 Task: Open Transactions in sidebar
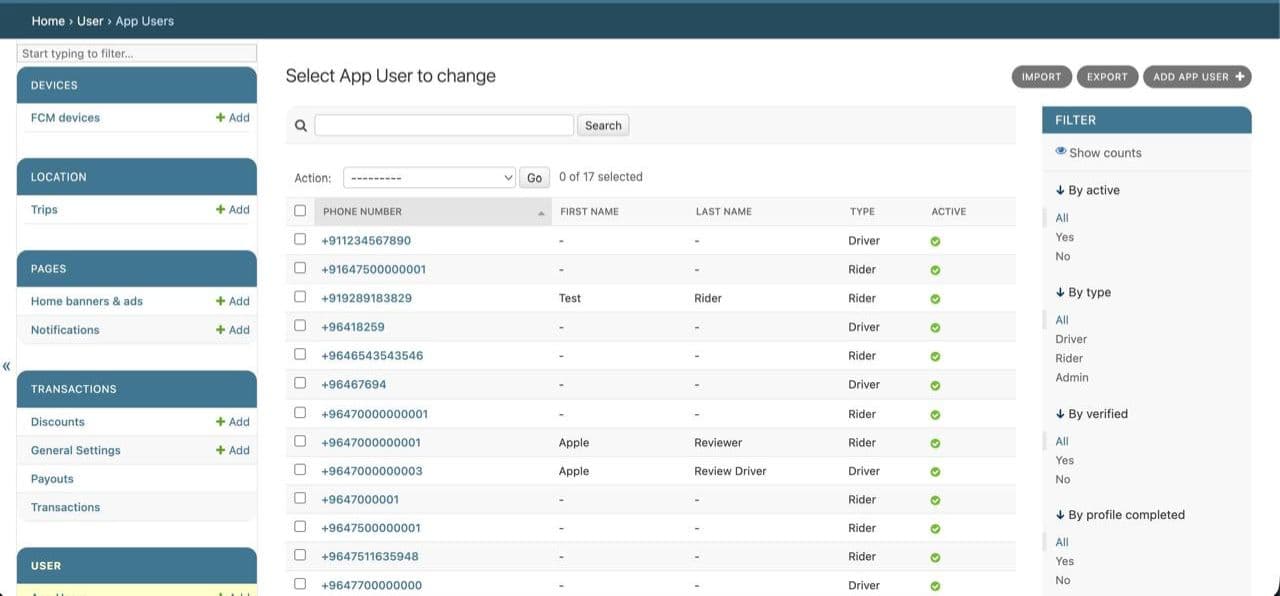(65, 507)
